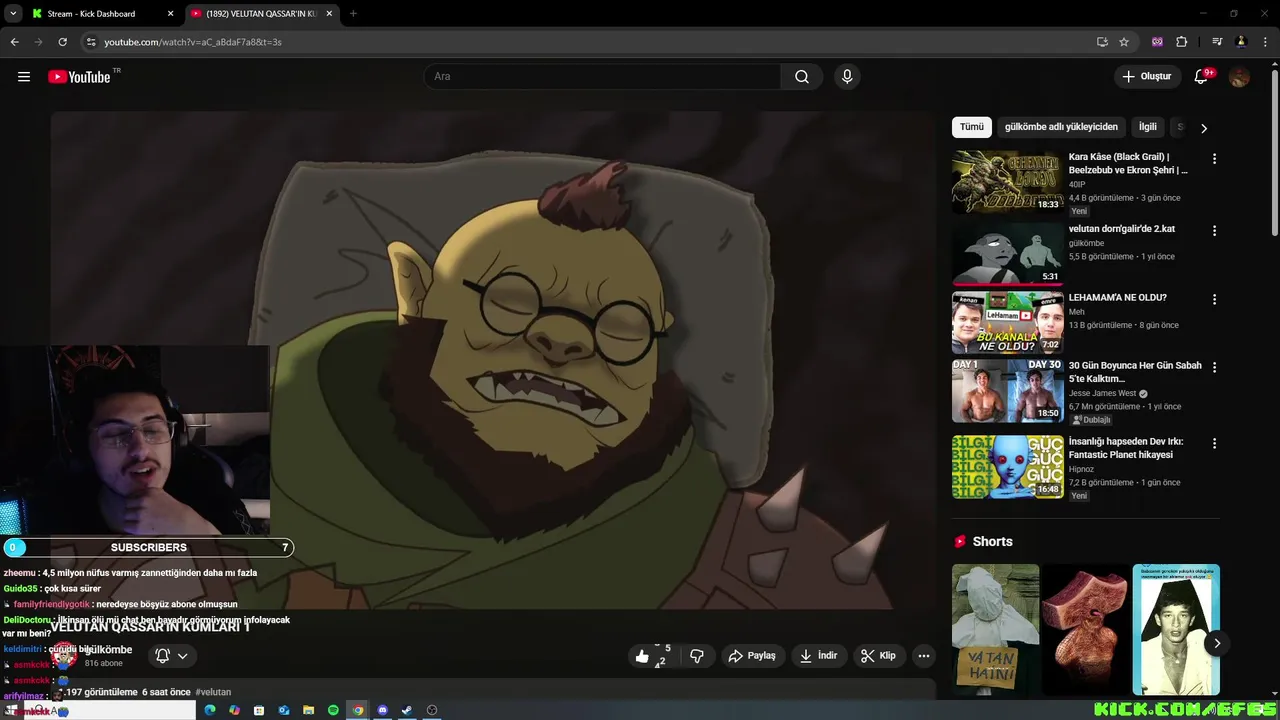1280x720 pixels.
Task: Open velutan dorn'galir'de 2.kat thumbnail
Action: click(x=1007, y=253)
